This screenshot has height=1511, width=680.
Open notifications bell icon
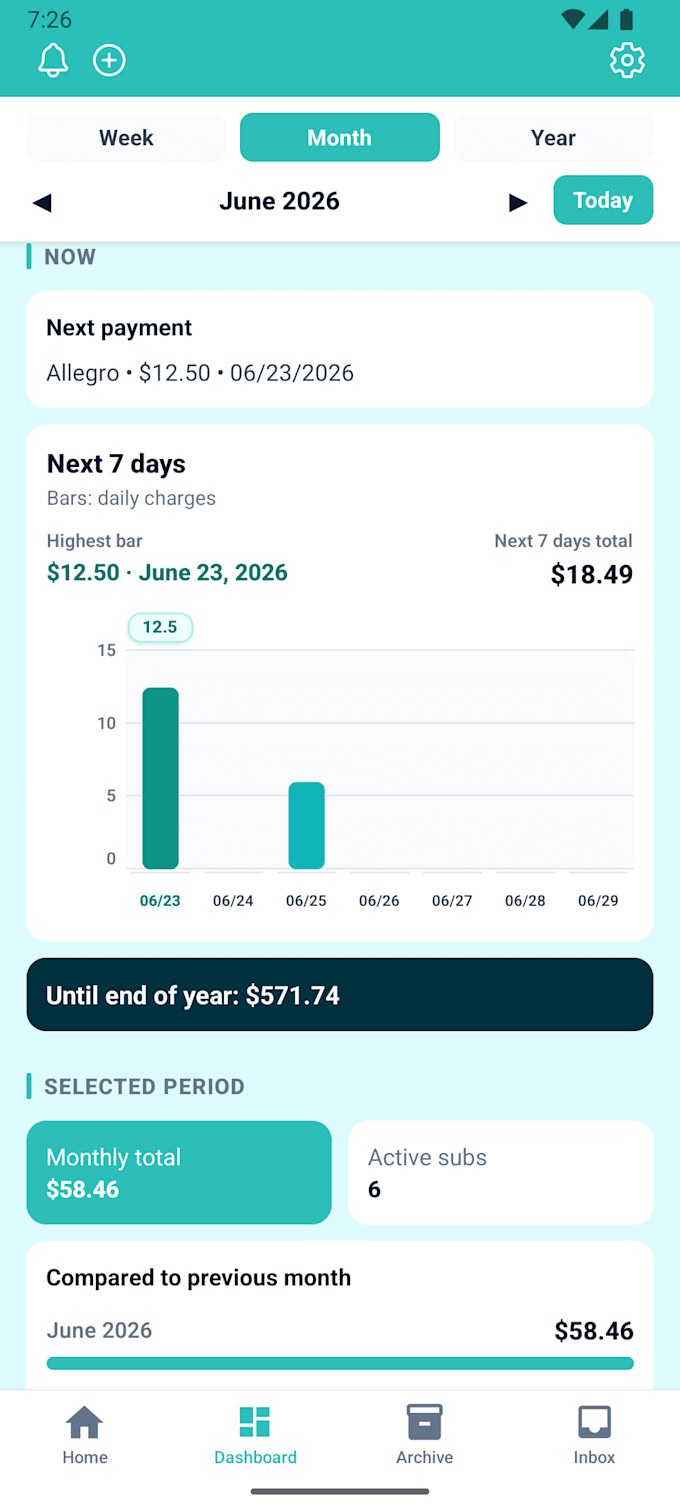[x=53, y=61]
